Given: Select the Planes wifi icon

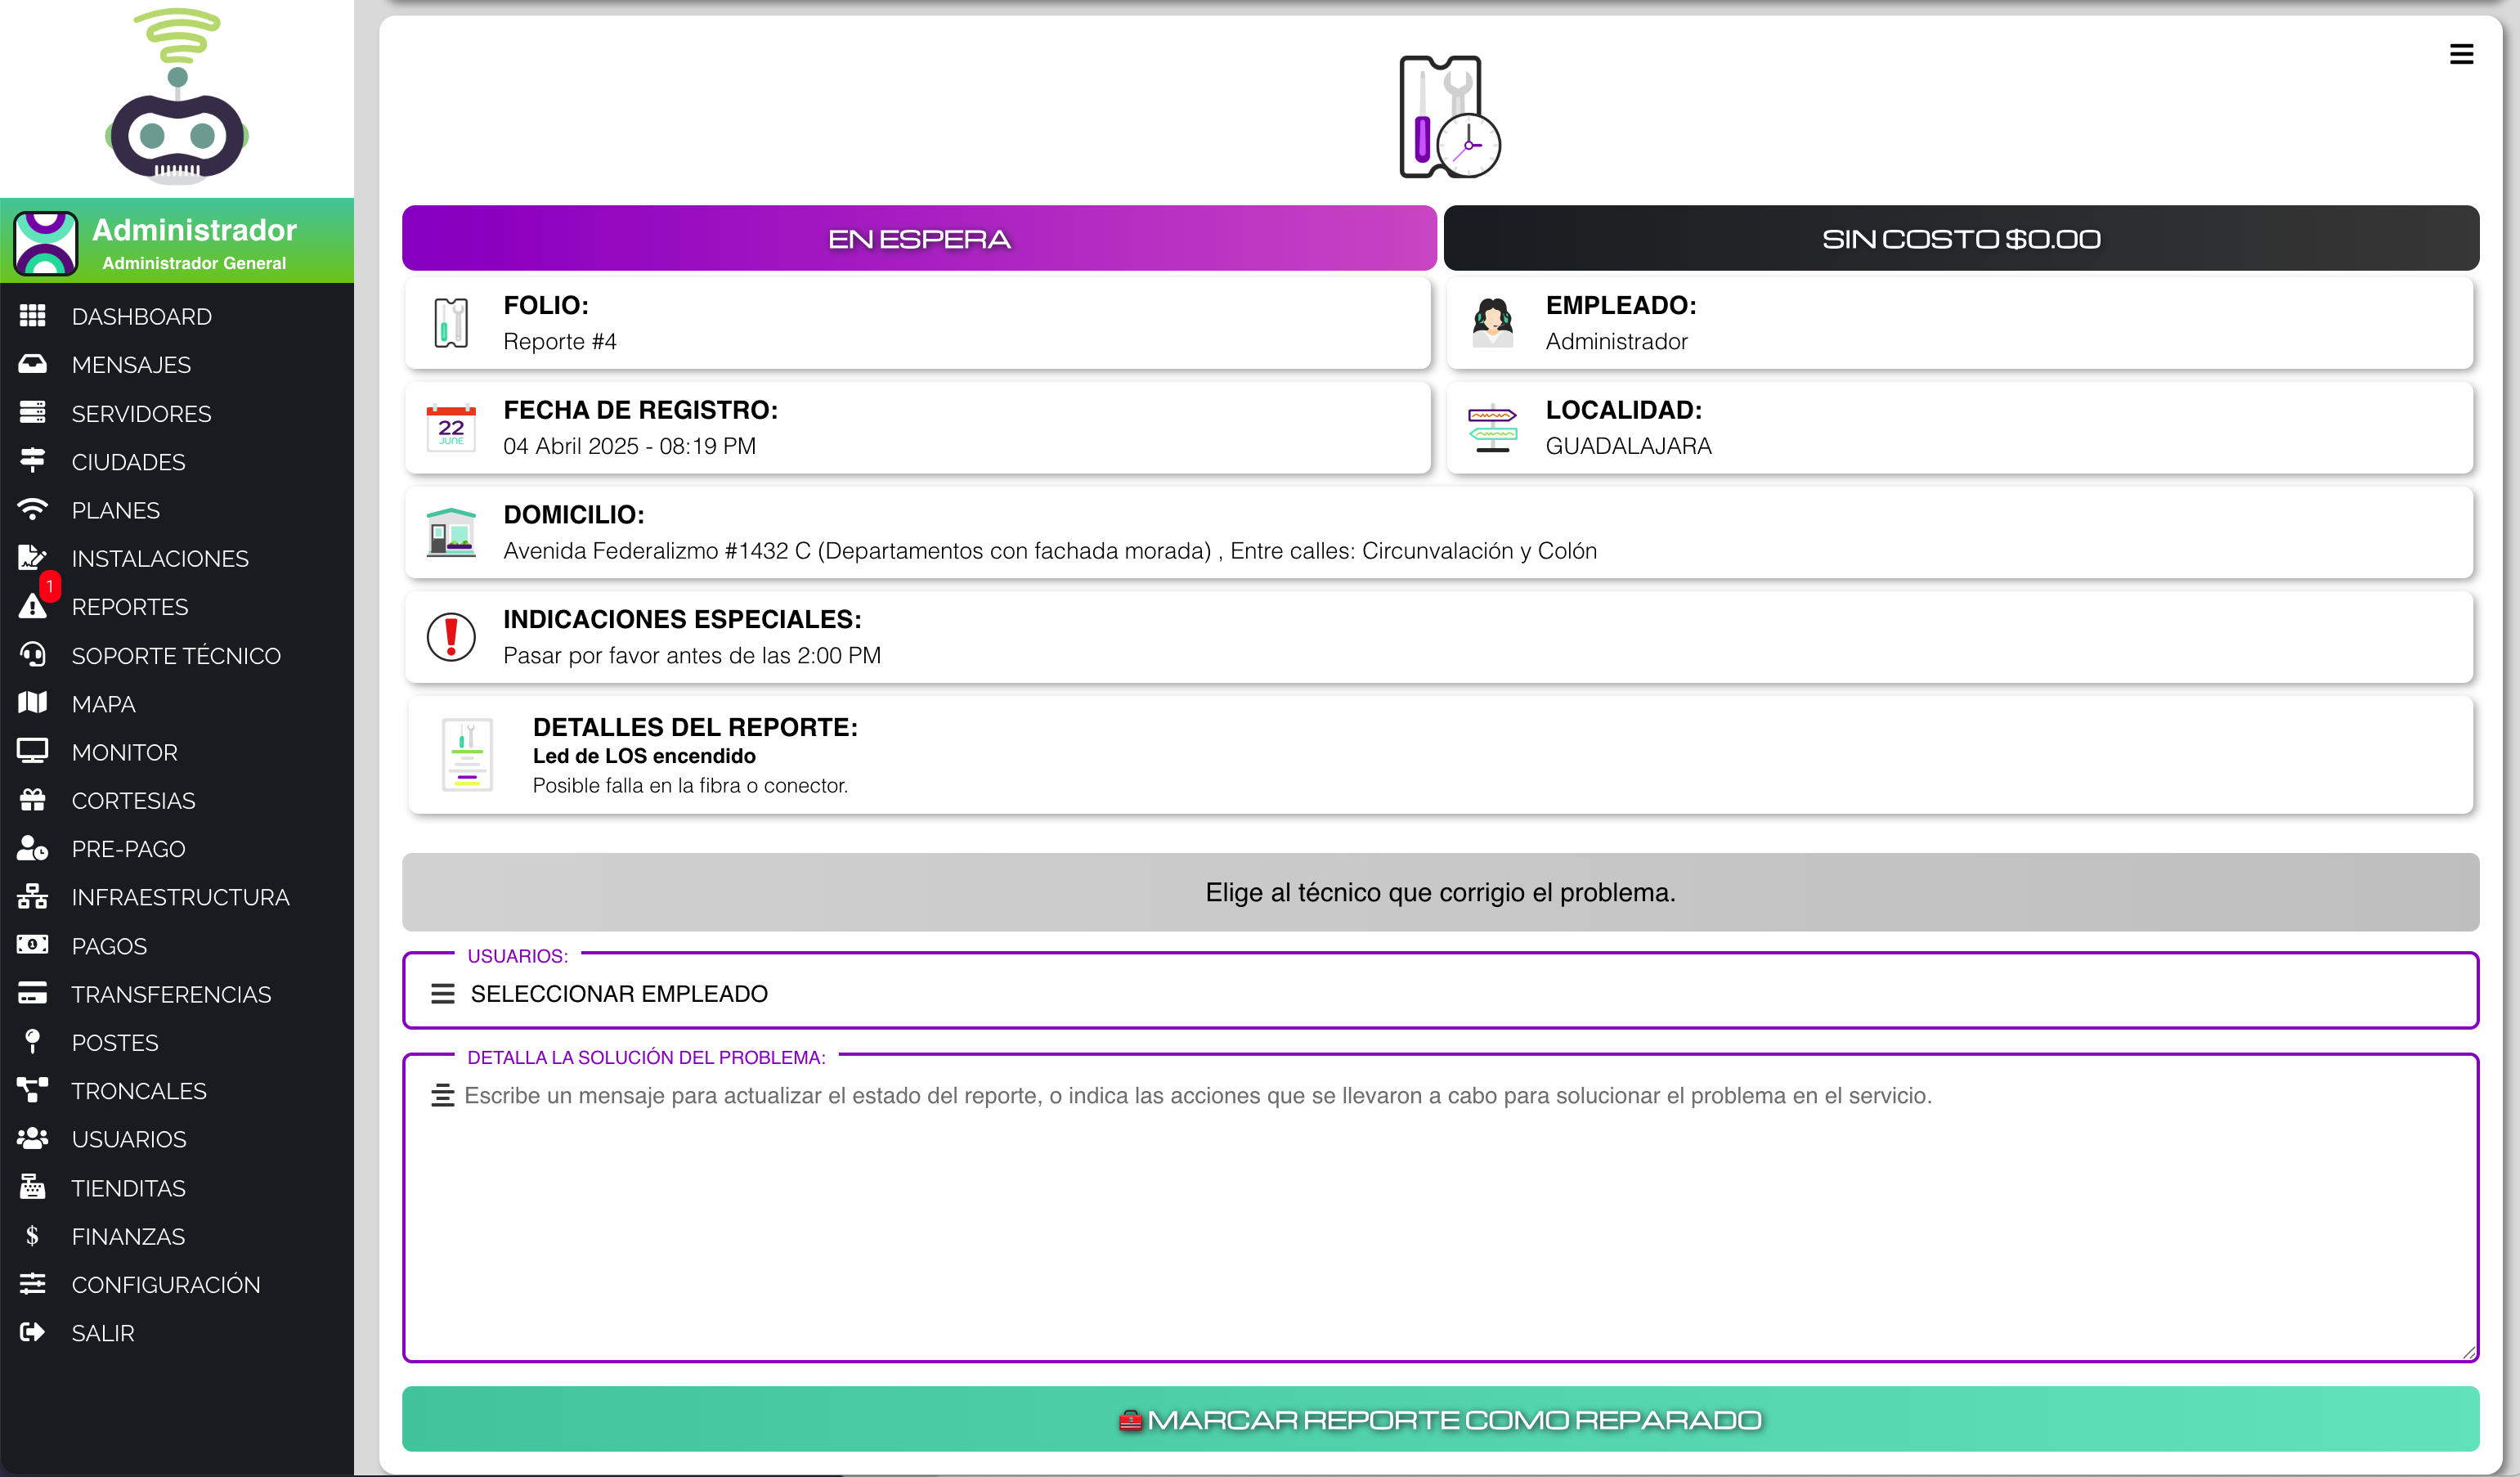Looking at the screenshot, I should tap(32, 509).
